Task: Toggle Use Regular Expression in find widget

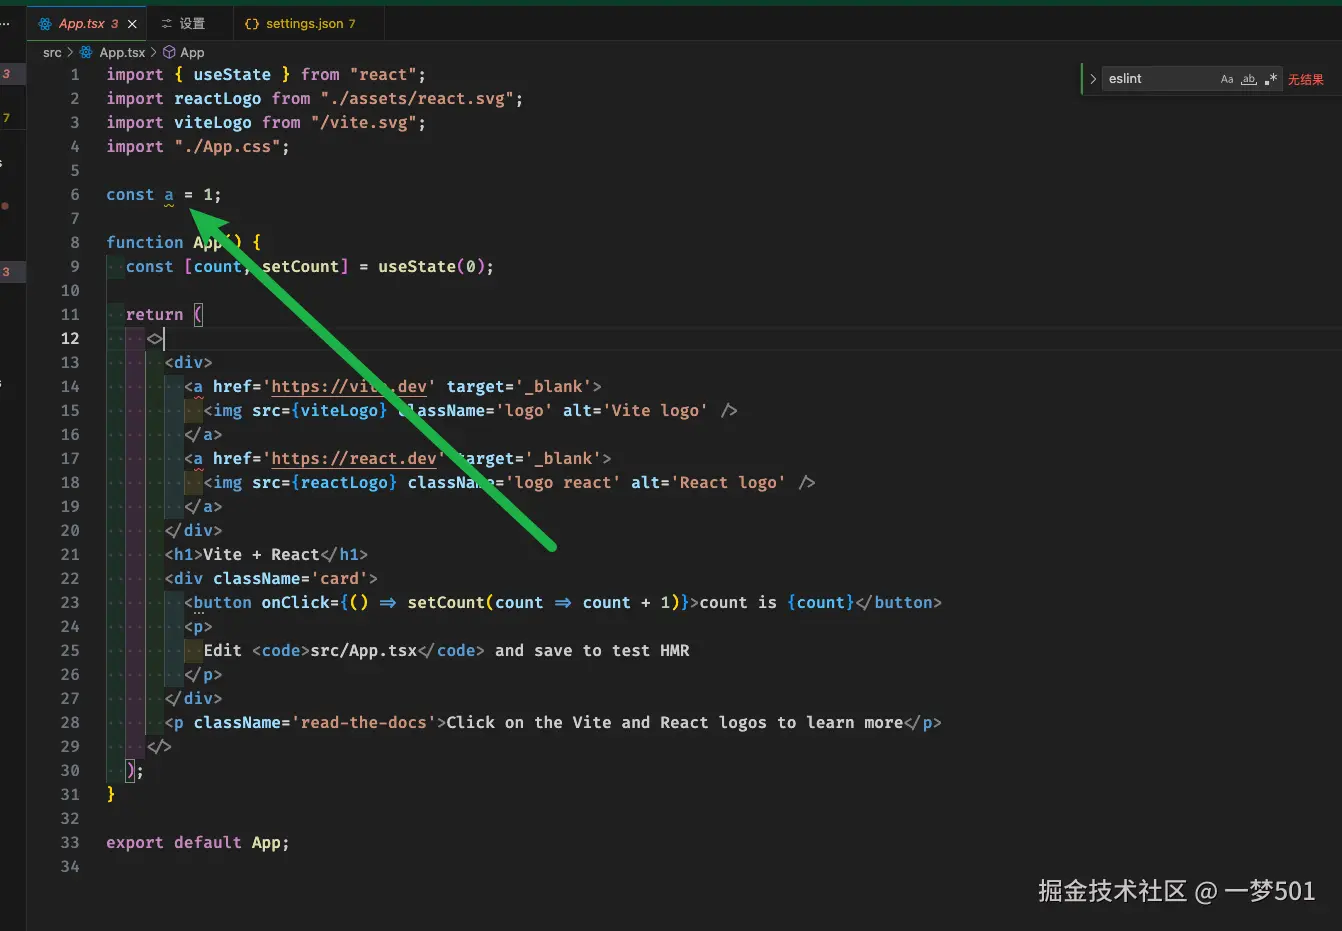Action: coord(1271,79)
